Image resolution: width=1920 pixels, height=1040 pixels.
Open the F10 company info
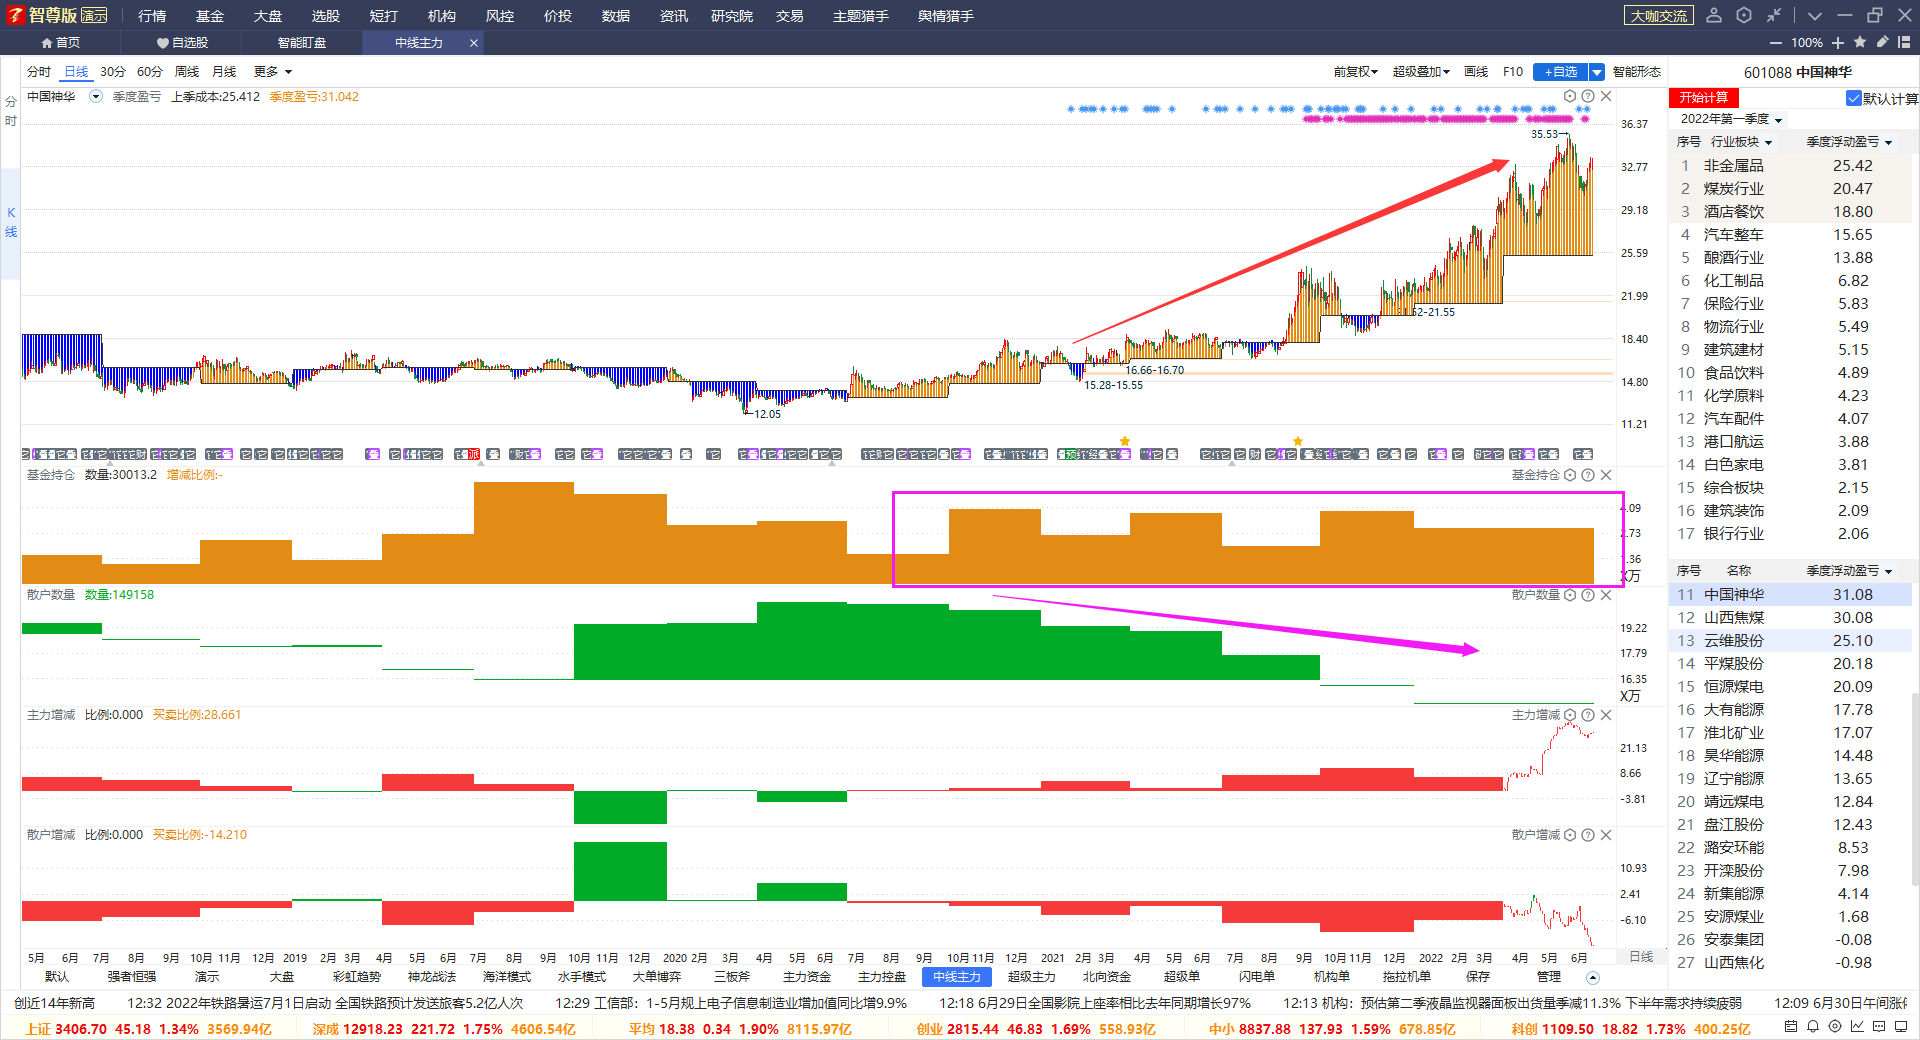1513,72
